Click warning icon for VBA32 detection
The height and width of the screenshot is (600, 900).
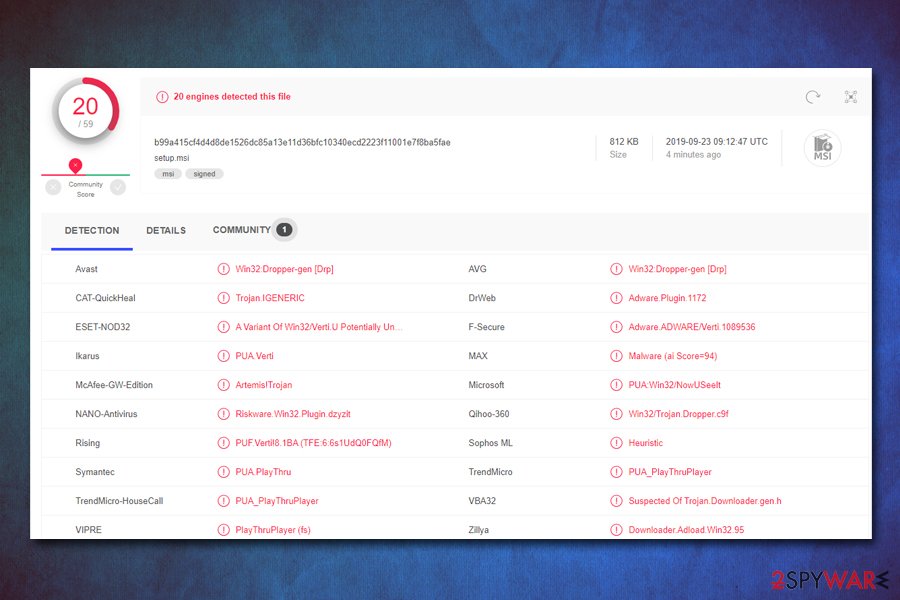616,501
